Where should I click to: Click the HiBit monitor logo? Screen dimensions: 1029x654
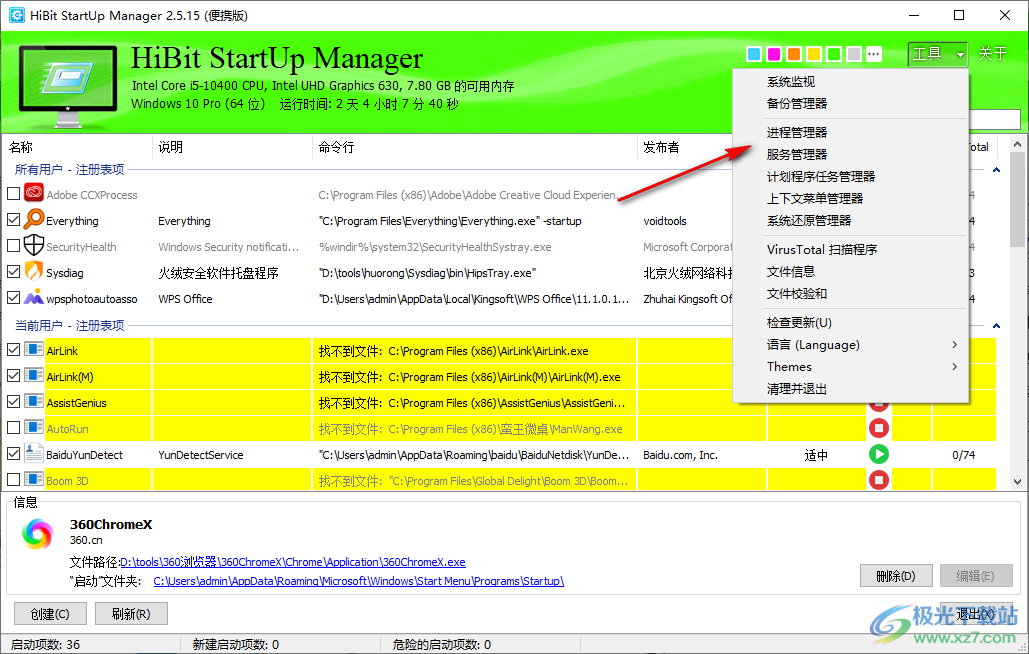point(68,85)
